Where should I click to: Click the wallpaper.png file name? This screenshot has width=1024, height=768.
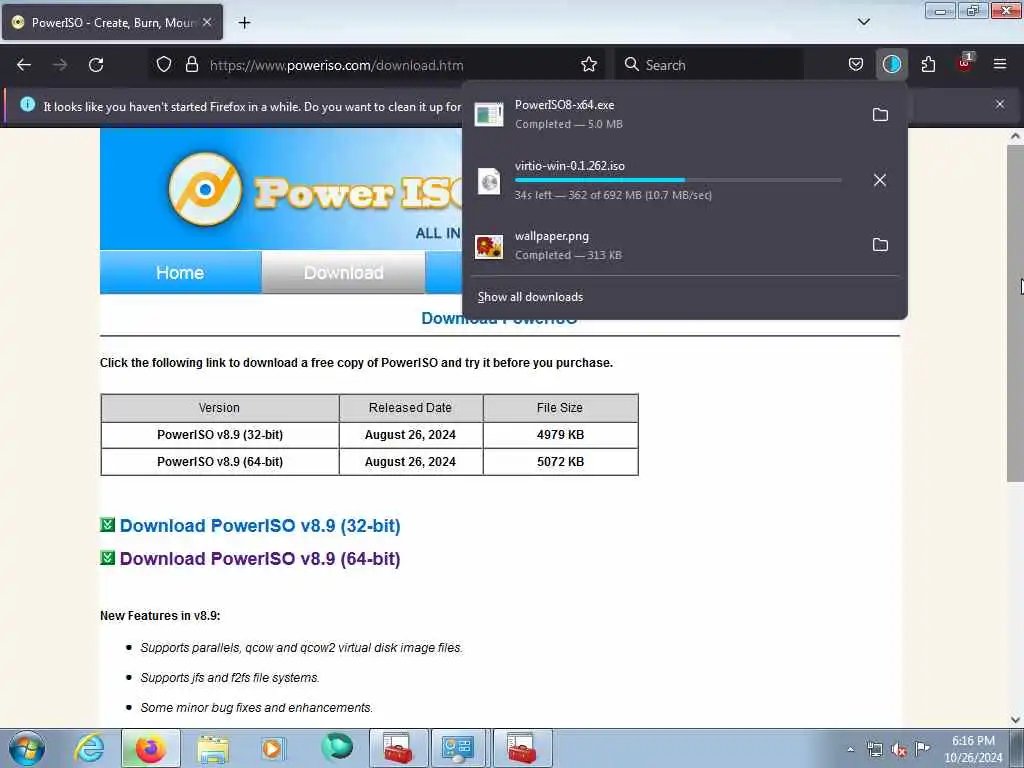(x=552, y=236)
